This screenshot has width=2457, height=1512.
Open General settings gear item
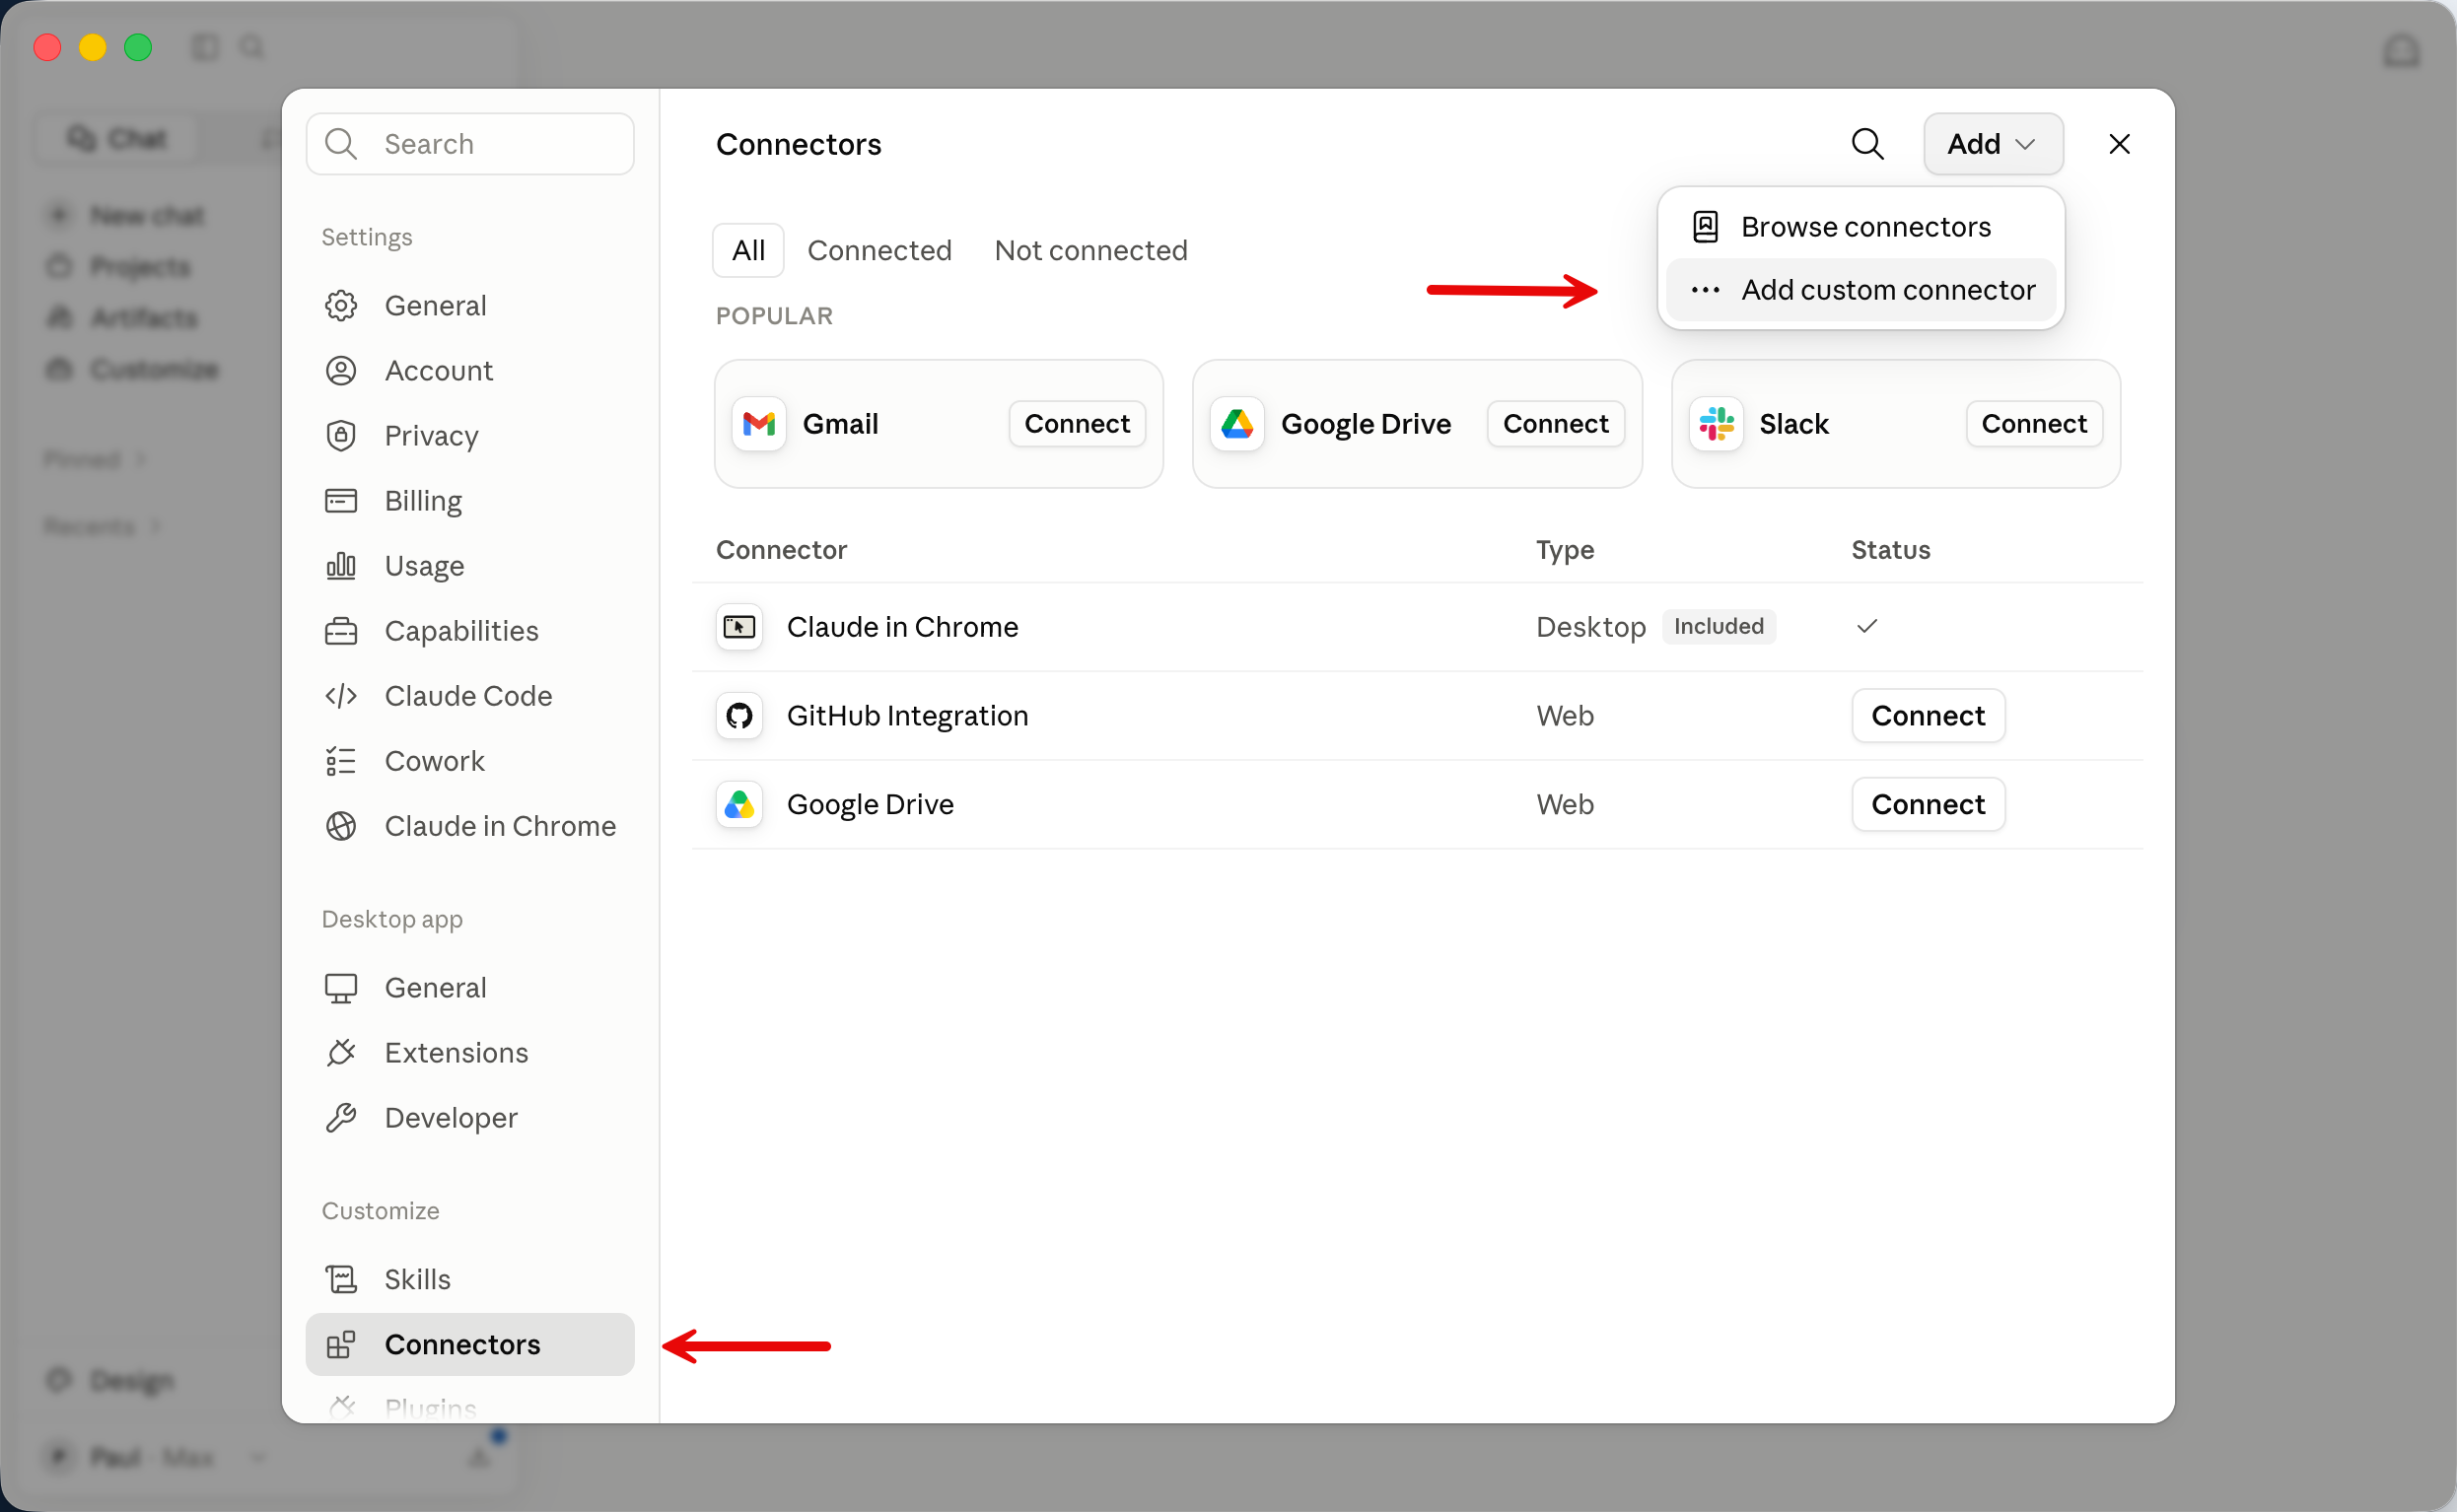(470, 306)
